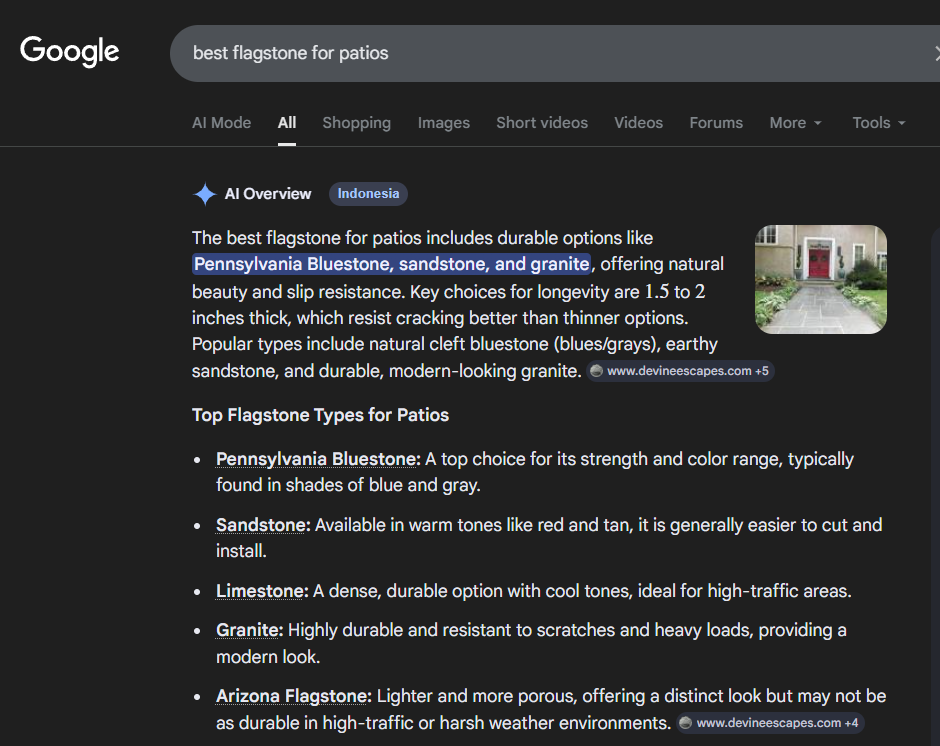The image size is (940, 746).
Task: Click the favicon in the devineescapes.com +5 chip
Action: (x=597, y=371)
